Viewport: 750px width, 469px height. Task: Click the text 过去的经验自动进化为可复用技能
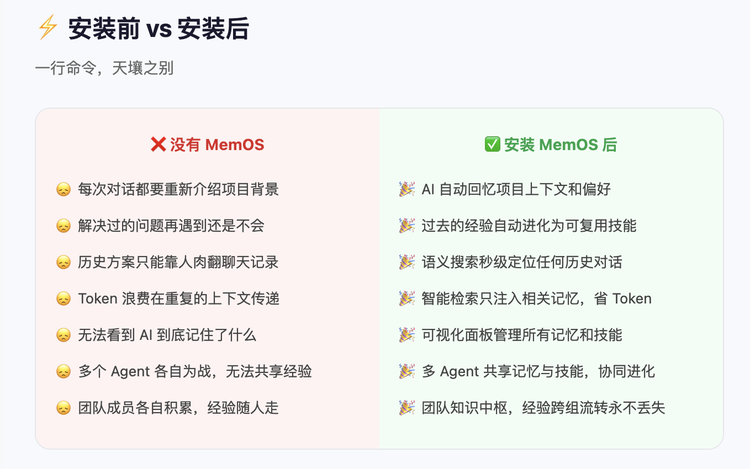tap(529, 226)
